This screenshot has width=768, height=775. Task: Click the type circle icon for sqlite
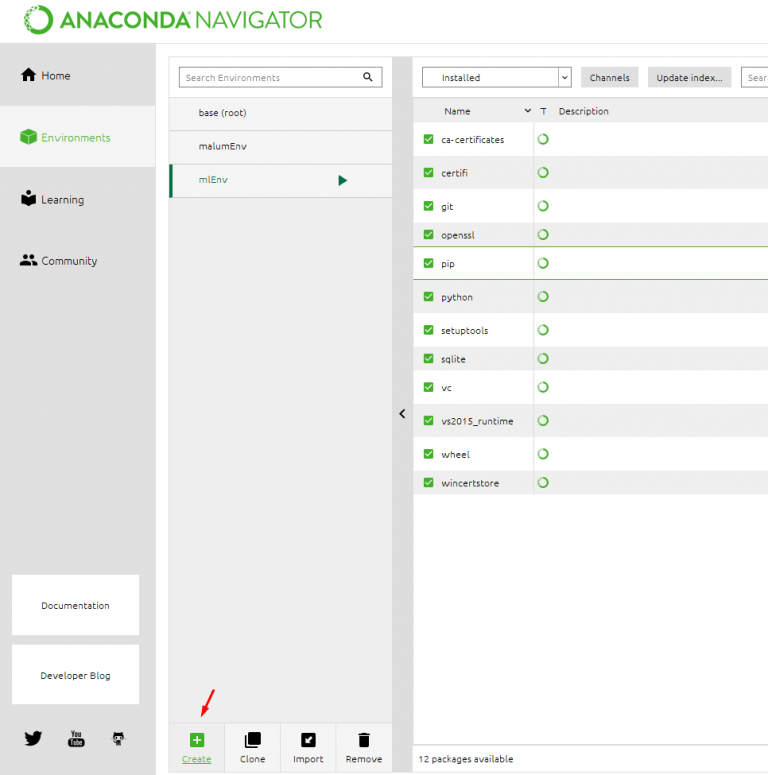543,359
